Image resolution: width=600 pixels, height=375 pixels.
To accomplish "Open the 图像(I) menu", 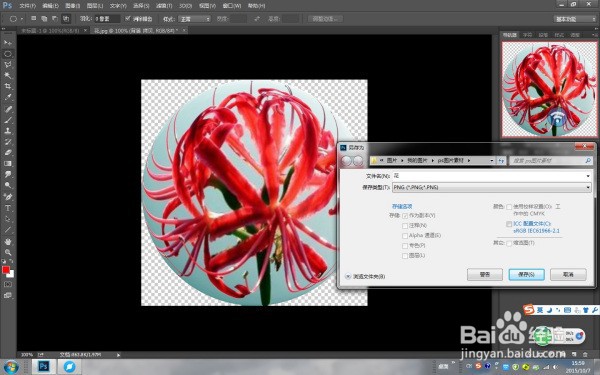I will (x=72, y=6).
